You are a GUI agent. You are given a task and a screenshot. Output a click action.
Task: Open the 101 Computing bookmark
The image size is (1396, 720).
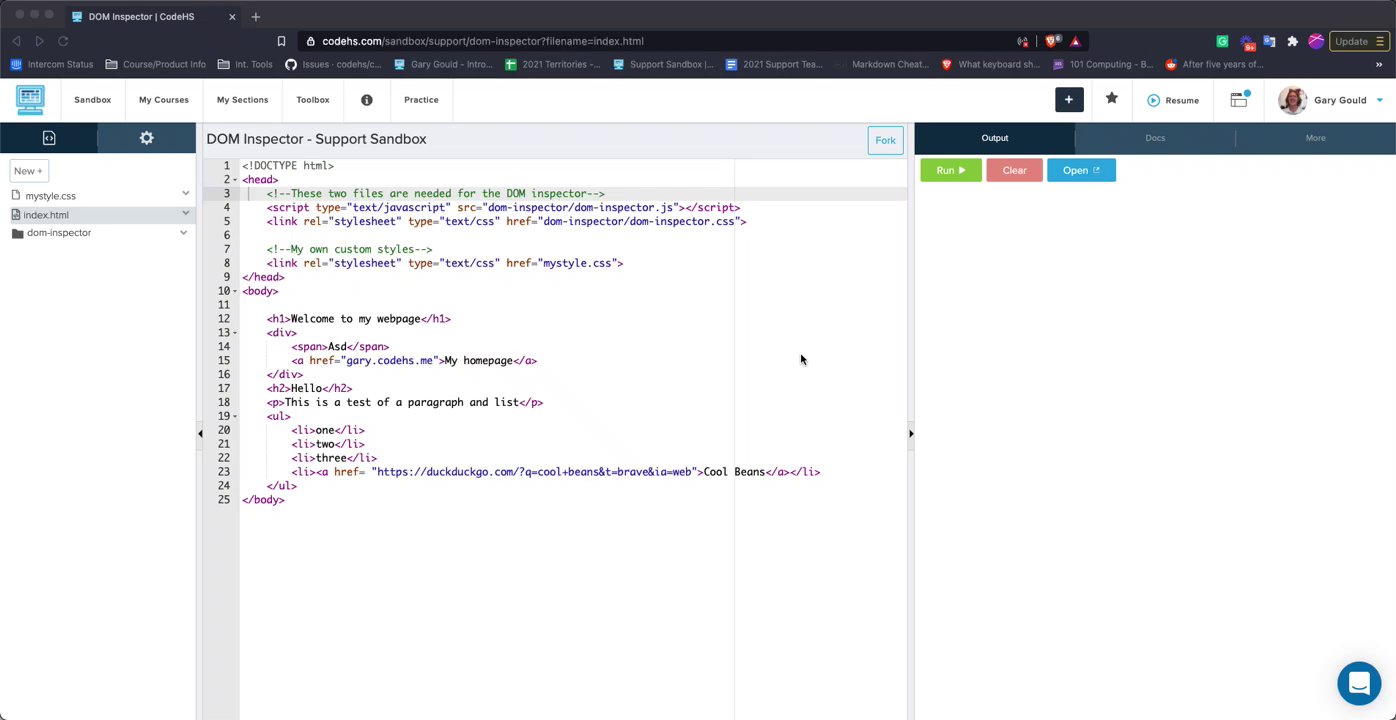click(x=1102, y=64)
